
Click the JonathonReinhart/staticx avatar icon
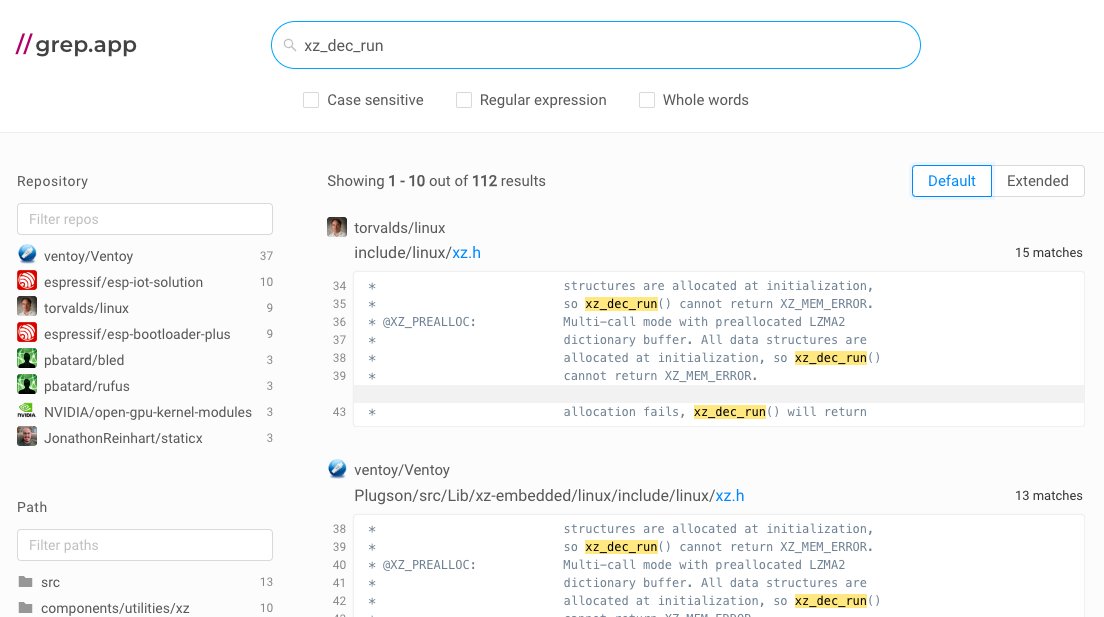pyautogui.click(x=27, y=437)
